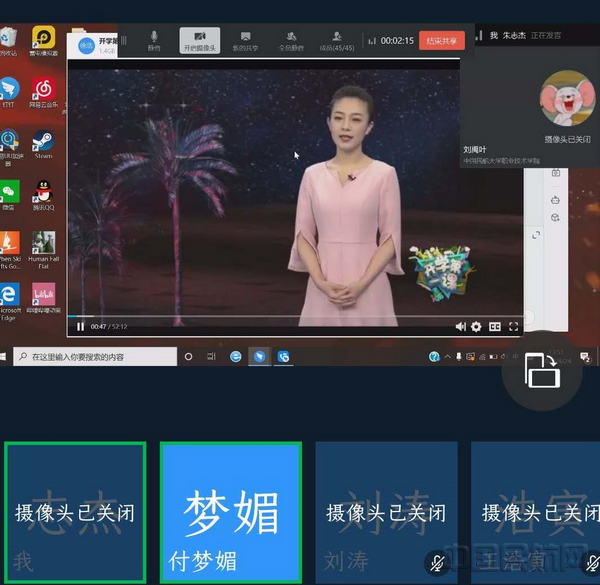Open the 成员(45/45) members list
600x585 pixels.
click(x=337, y=40)
